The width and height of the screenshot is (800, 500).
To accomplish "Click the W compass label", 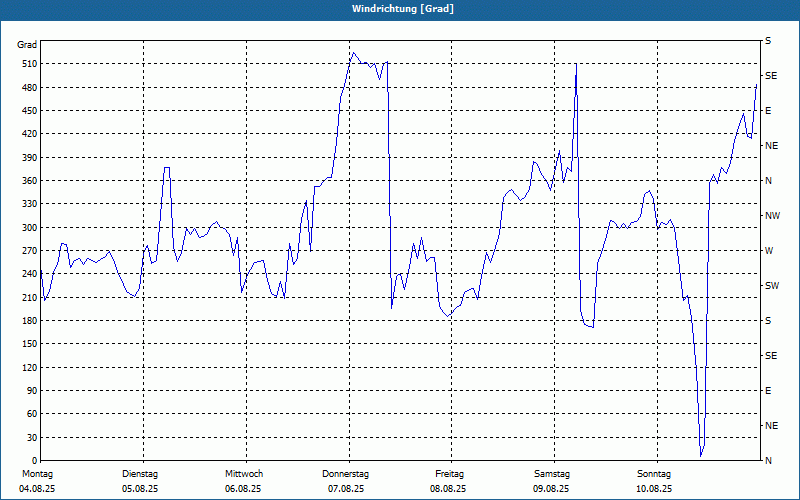I will [x=769, y=251].
